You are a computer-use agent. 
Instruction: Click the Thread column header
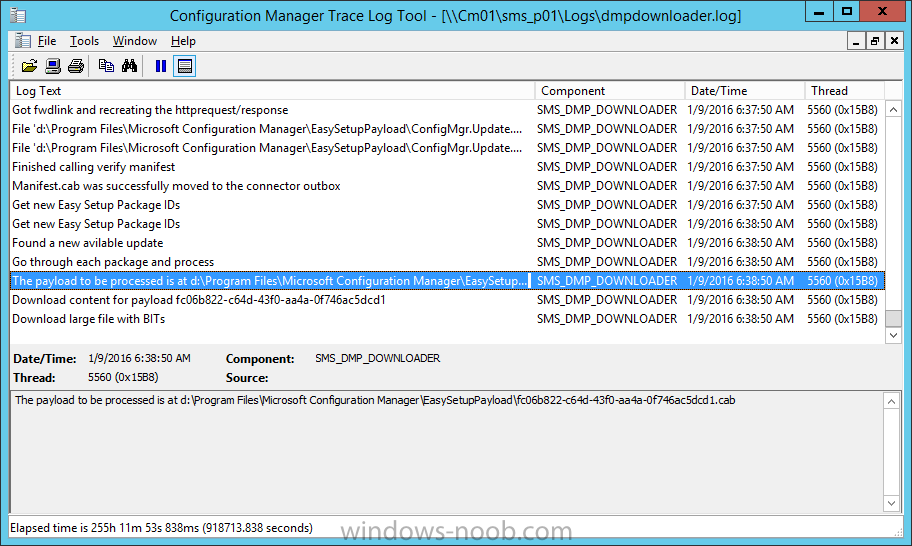click(x=845, y=91)
